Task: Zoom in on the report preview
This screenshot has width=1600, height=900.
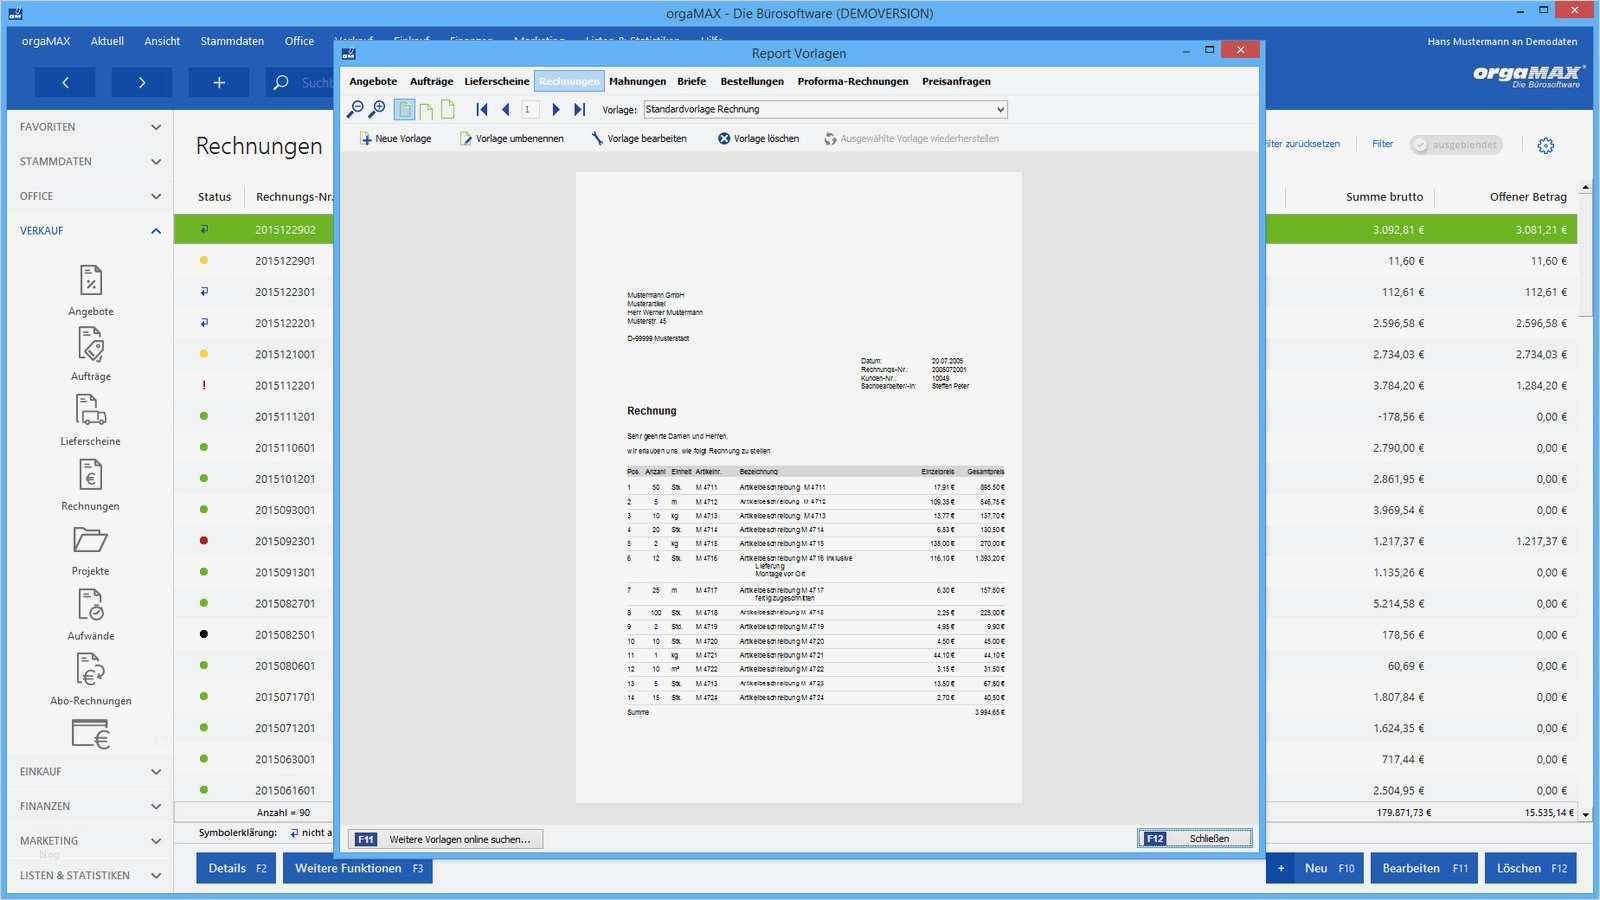Action: point(377,110)
